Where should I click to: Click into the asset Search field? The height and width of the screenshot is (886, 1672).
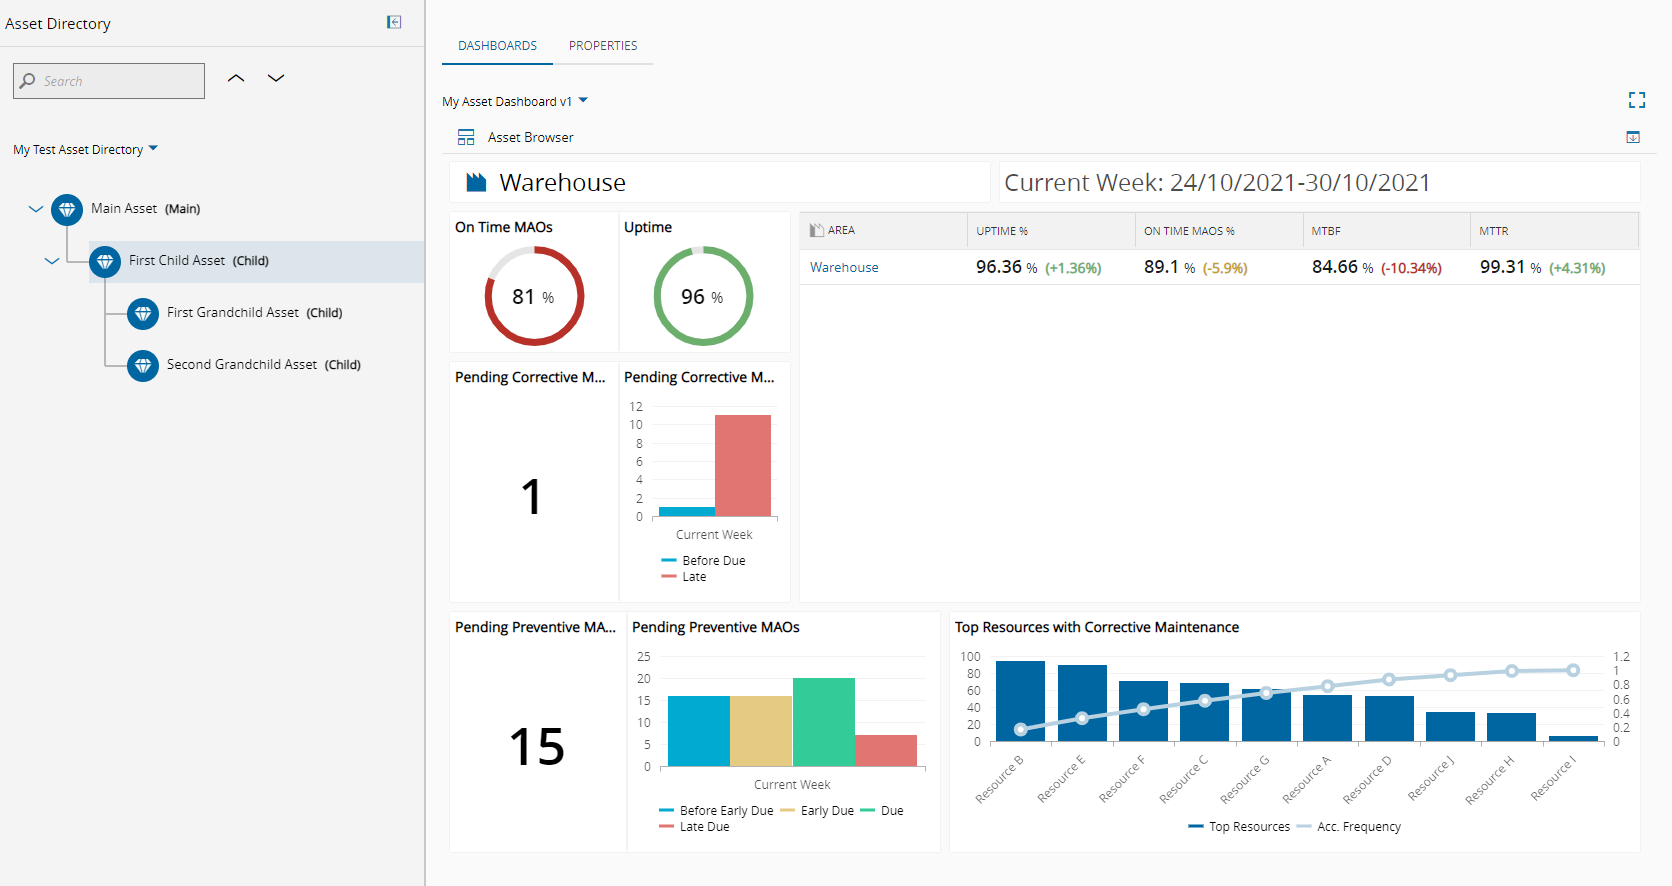(x=109, y=81)
